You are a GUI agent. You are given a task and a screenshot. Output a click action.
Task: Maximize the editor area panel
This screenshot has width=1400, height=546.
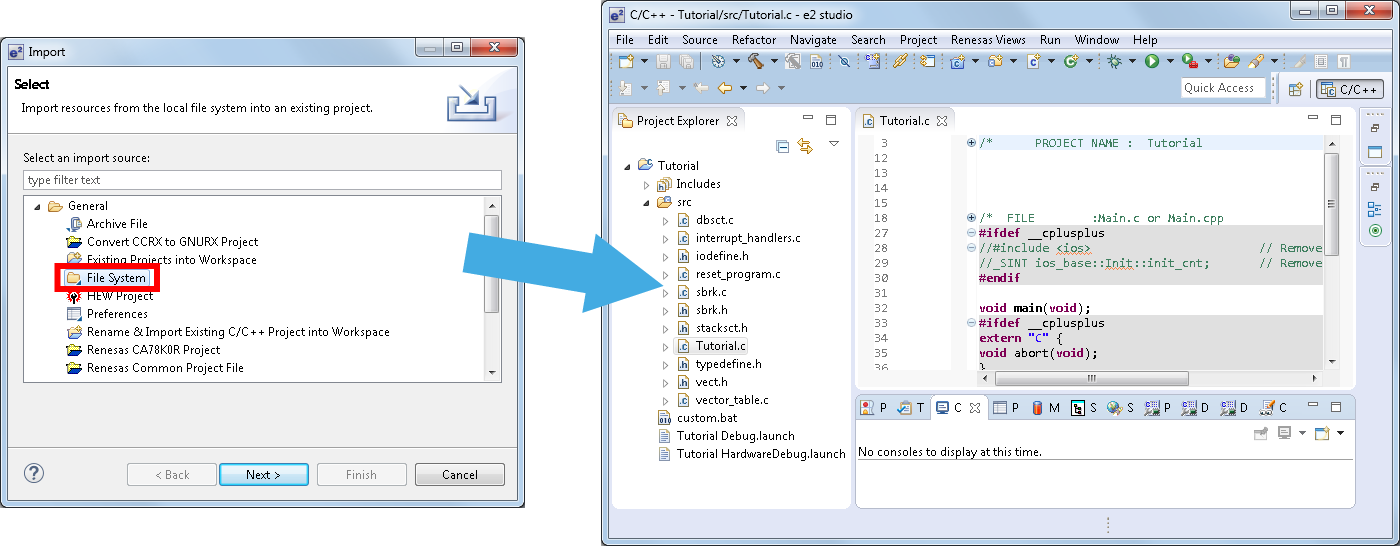[1335, 120]
